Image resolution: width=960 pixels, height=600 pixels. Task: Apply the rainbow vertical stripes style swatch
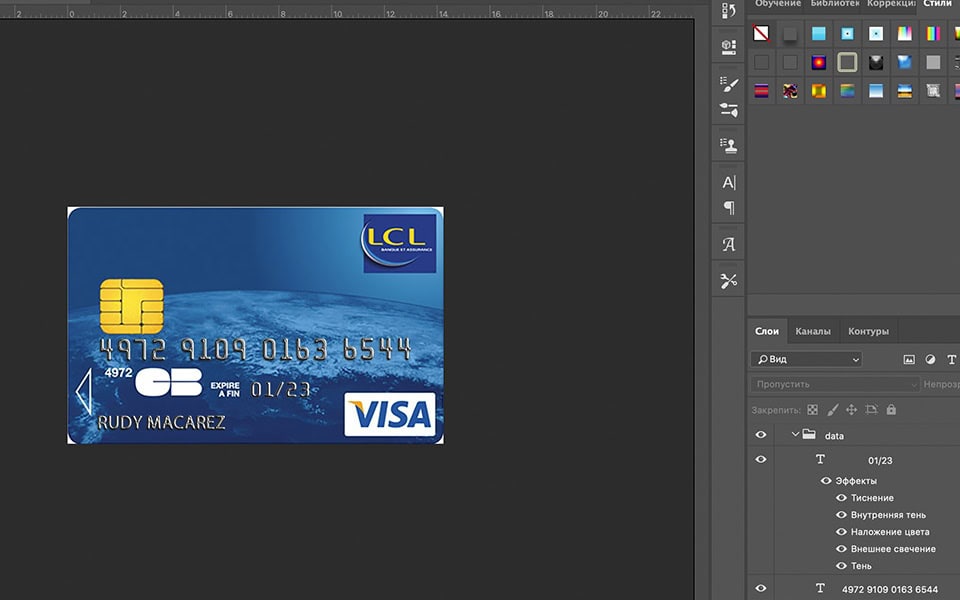point(933,33)
